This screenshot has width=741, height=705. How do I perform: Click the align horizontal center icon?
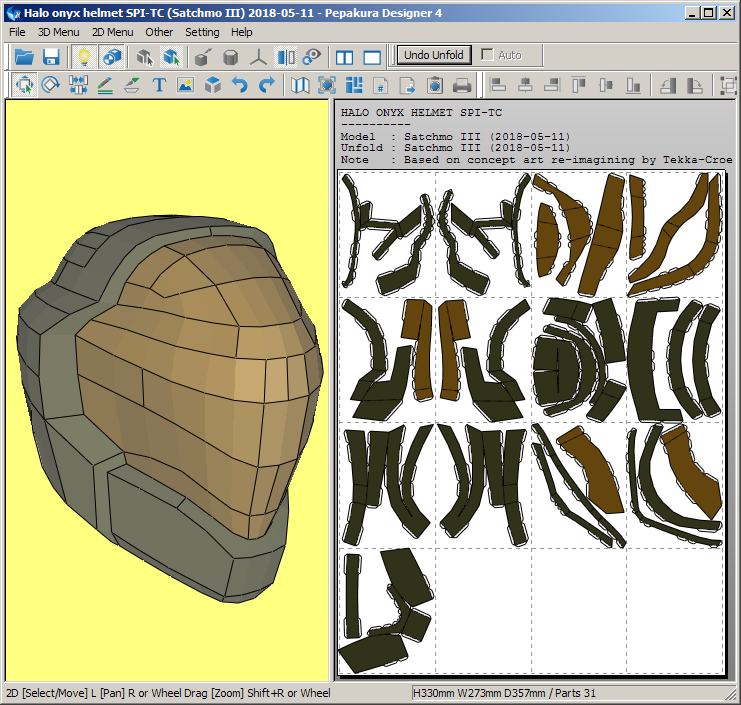(x=525, y=85)
